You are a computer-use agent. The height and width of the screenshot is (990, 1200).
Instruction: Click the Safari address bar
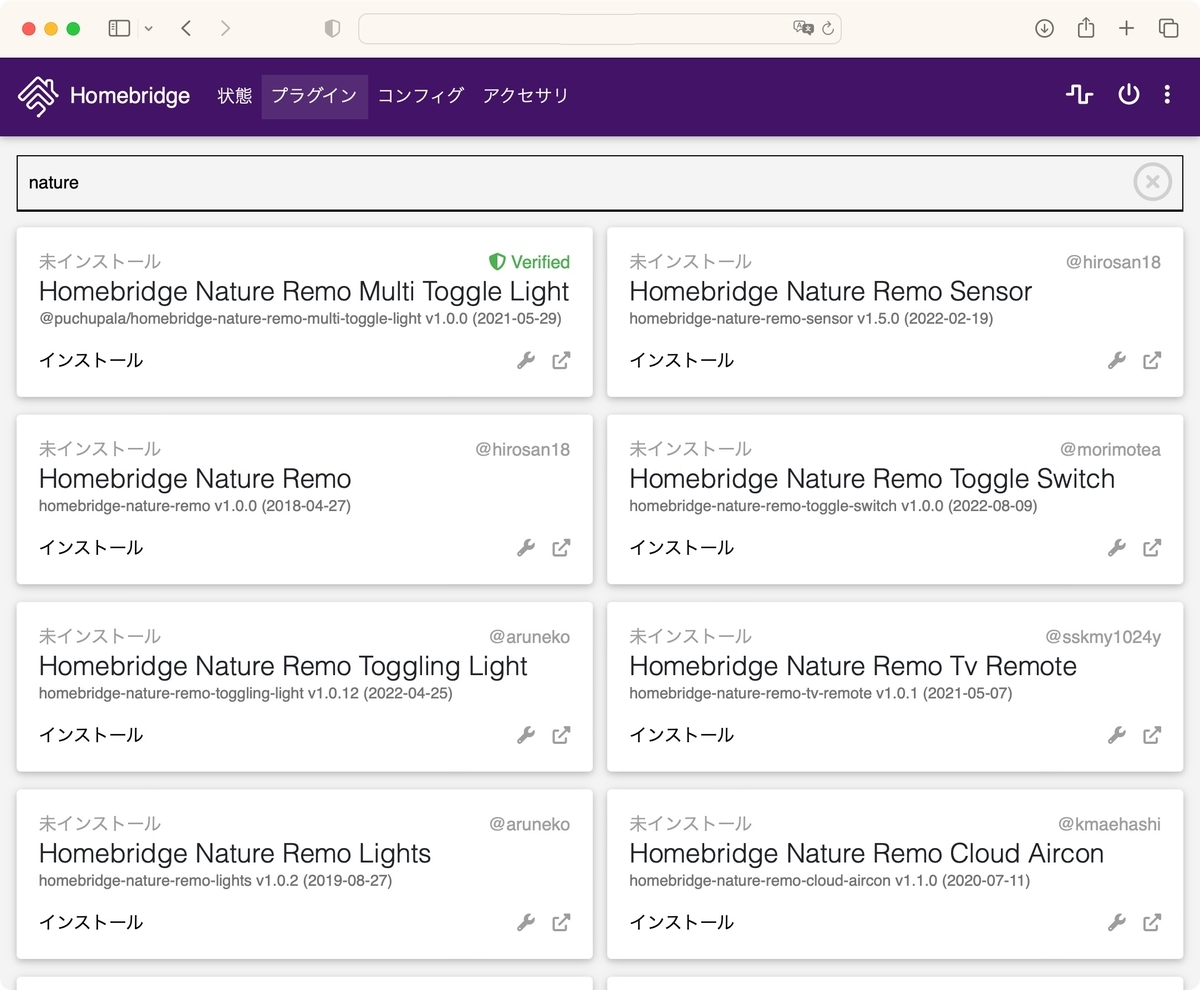point(600,29)
